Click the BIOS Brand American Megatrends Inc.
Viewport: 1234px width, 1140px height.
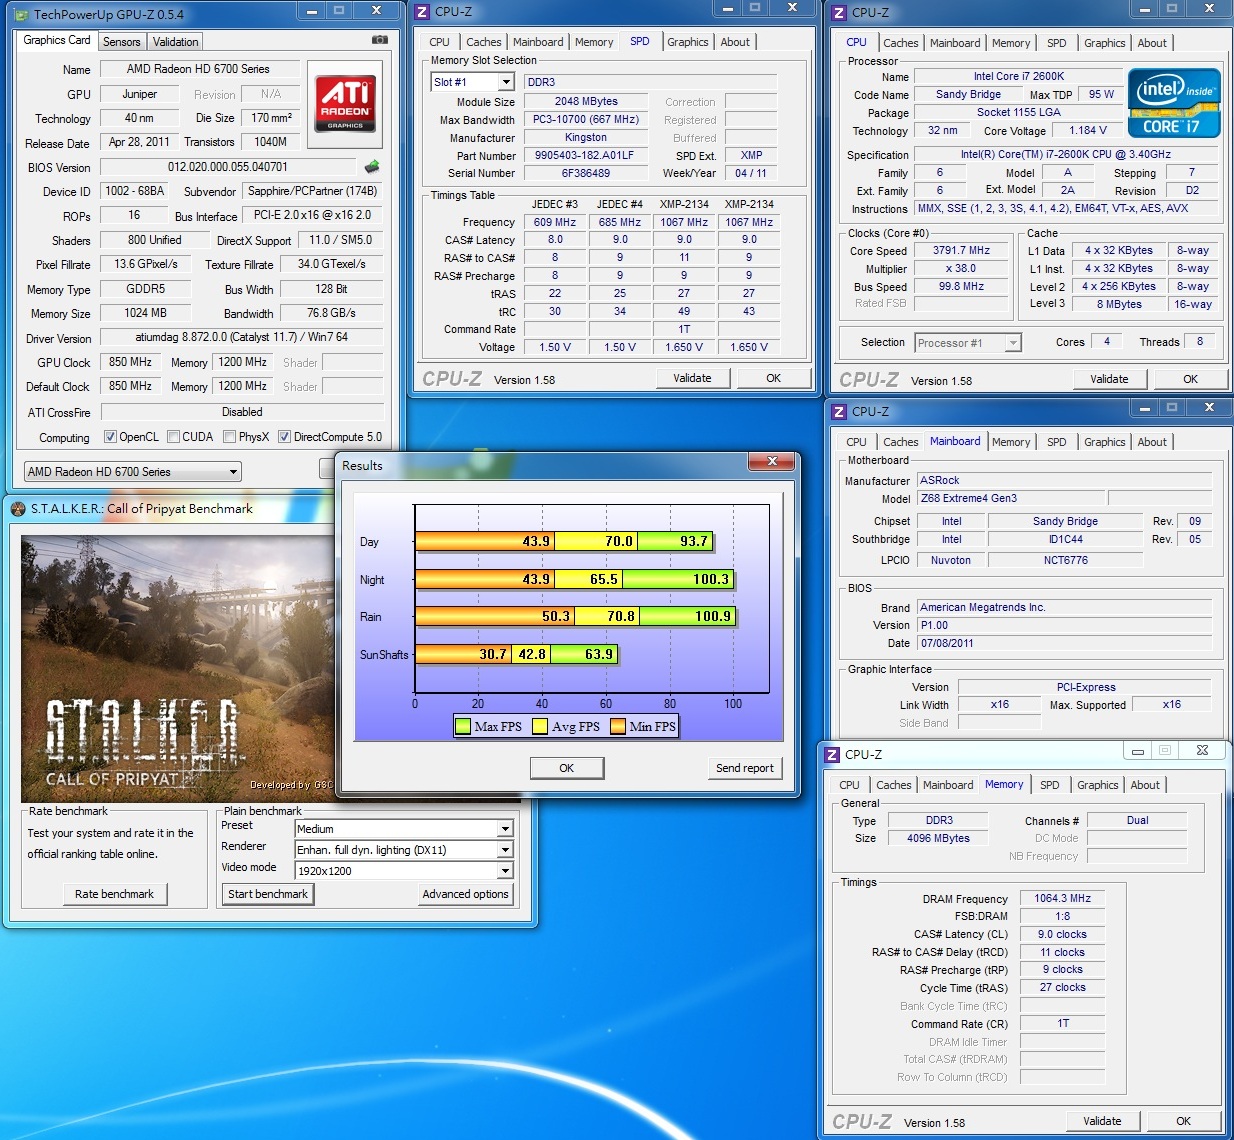[1064, 607]
